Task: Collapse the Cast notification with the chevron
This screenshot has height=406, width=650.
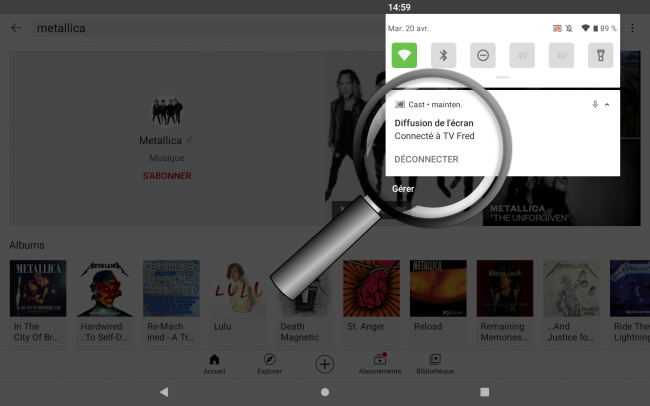Action: [x=607, y=105]
